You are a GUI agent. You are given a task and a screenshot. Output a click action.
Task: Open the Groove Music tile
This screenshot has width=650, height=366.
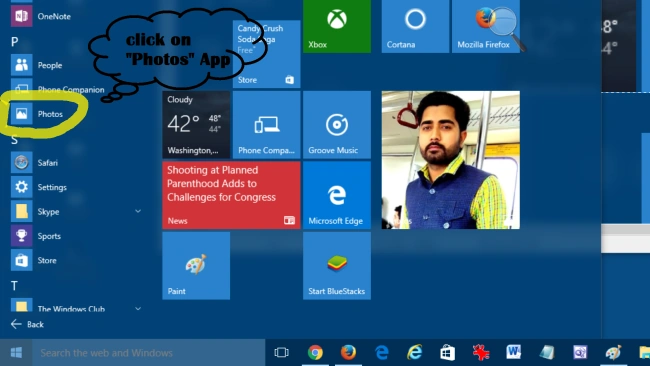337,124
